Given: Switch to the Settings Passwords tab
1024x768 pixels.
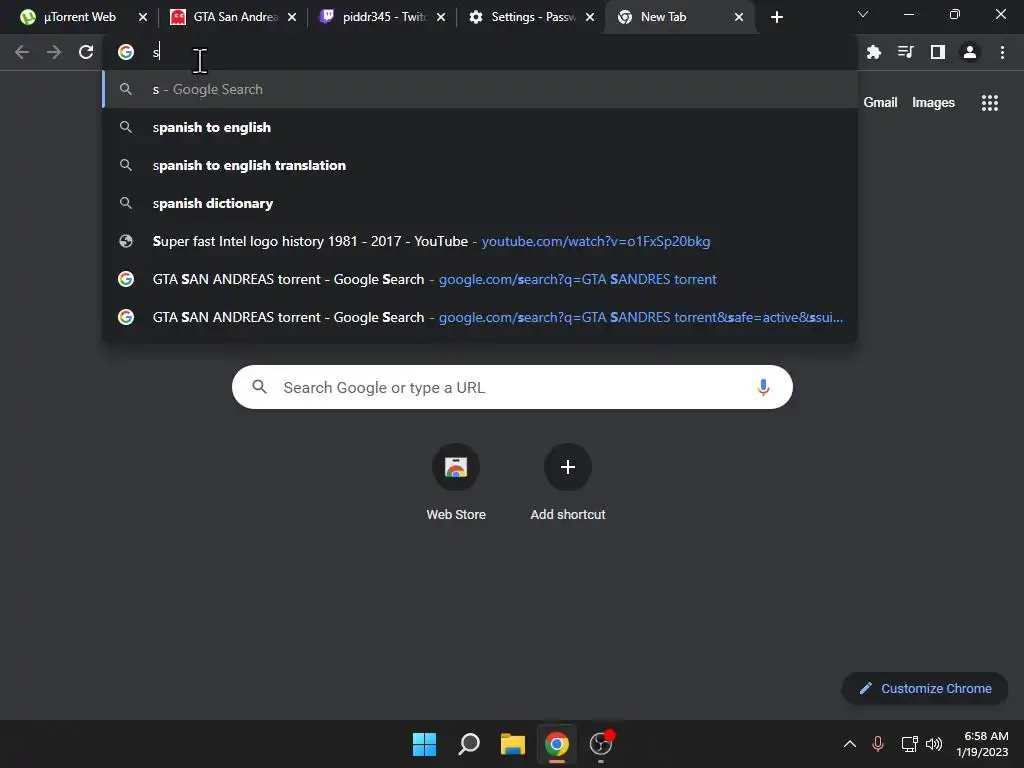Looking at the screenshot, I should click(523, 17).
